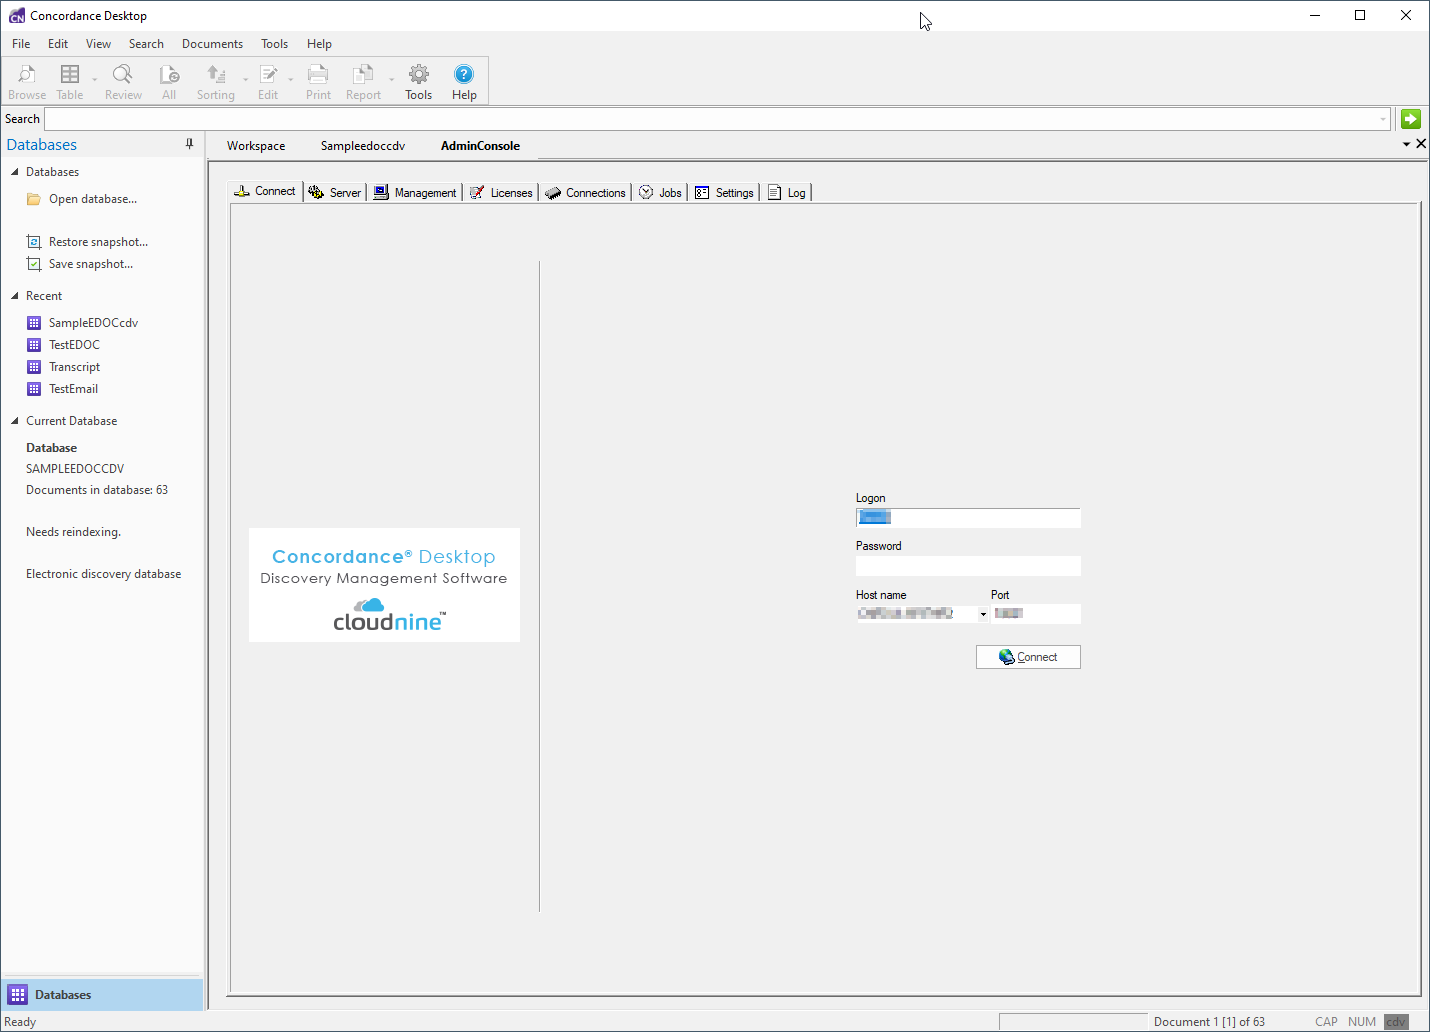Open the Edit menu
1430x1032 pixels.
click(58, 44)
